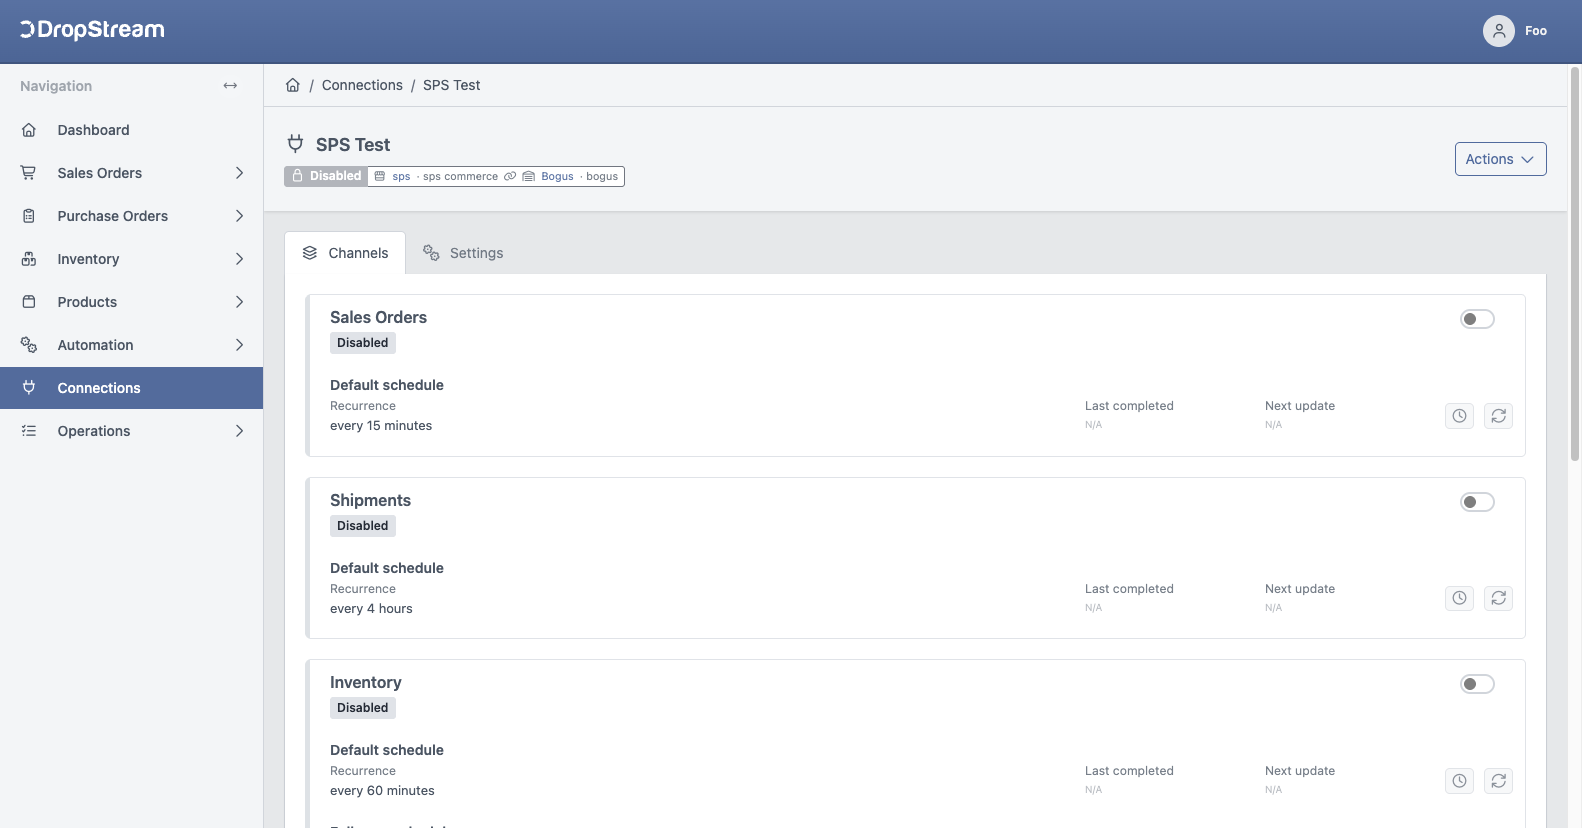Image resolution: width=1582 pixels, height=828 pixels.
Task: Click the 'every 15 minutes' recurrence text
Action: pyautogui.click(x=381, y=426)
